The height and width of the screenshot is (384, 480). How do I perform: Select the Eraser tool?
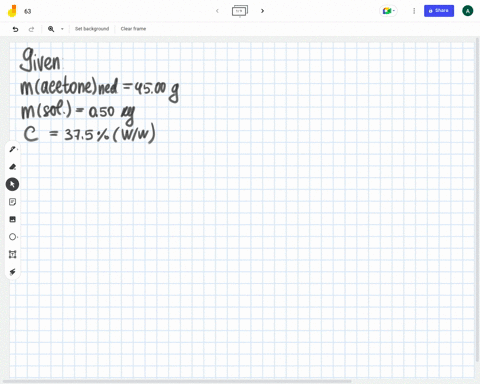point(13,167)
